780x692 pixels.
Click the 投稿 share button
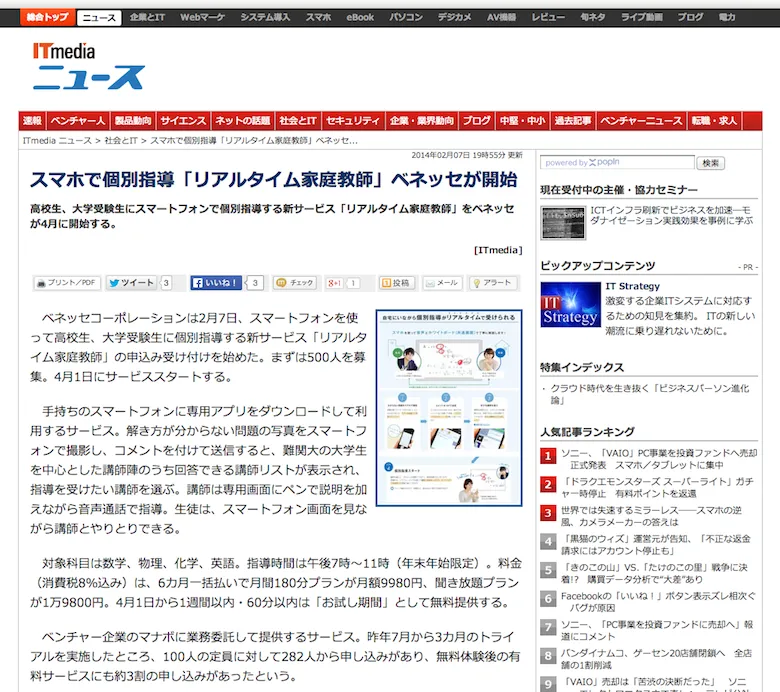pyautogui.click(x=395, y=283)
